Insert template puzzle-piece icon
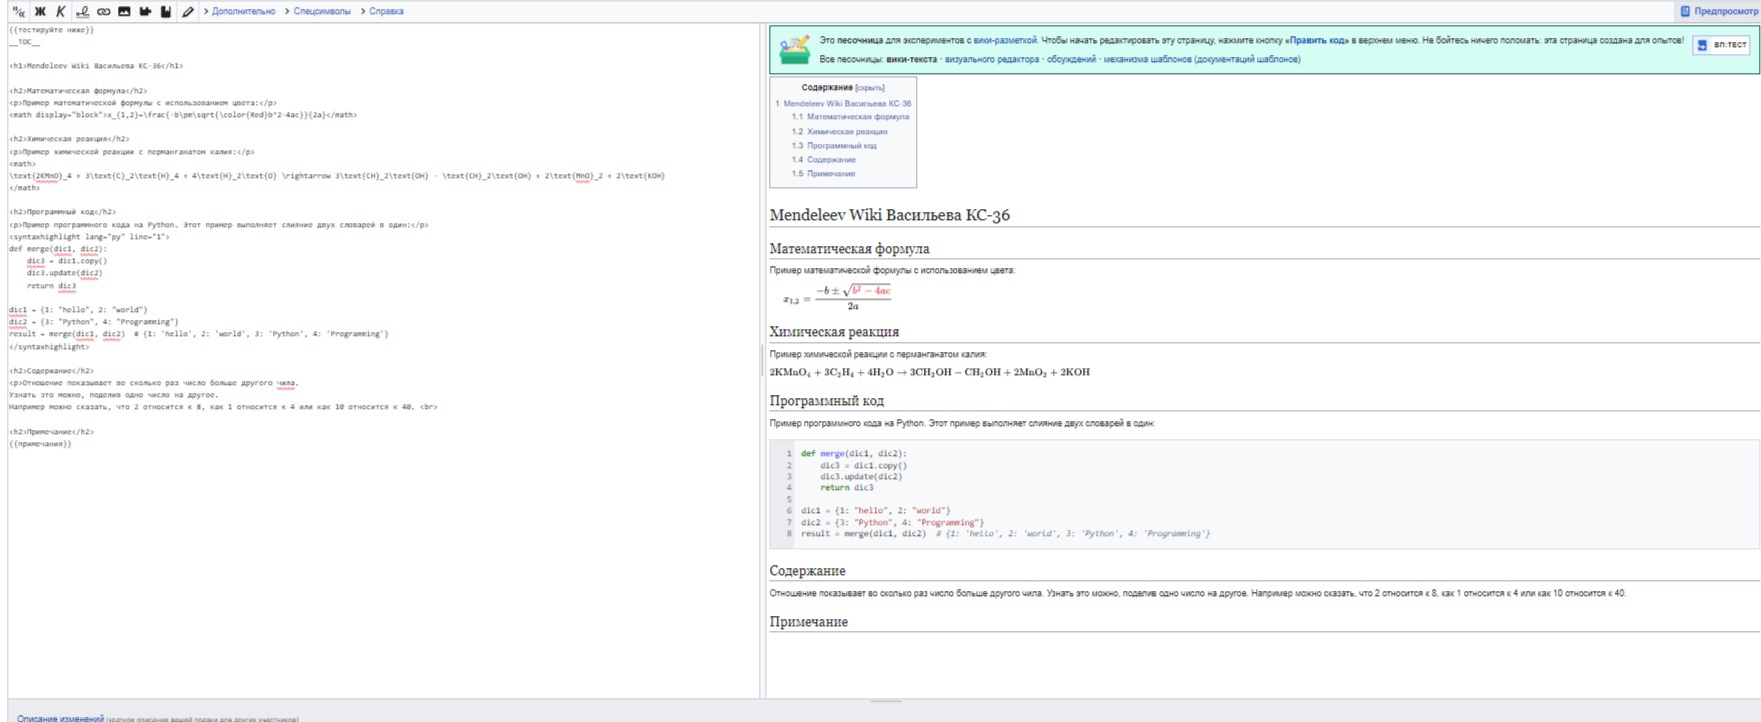This screenshot has width=1761, height=722. (145, 11)
